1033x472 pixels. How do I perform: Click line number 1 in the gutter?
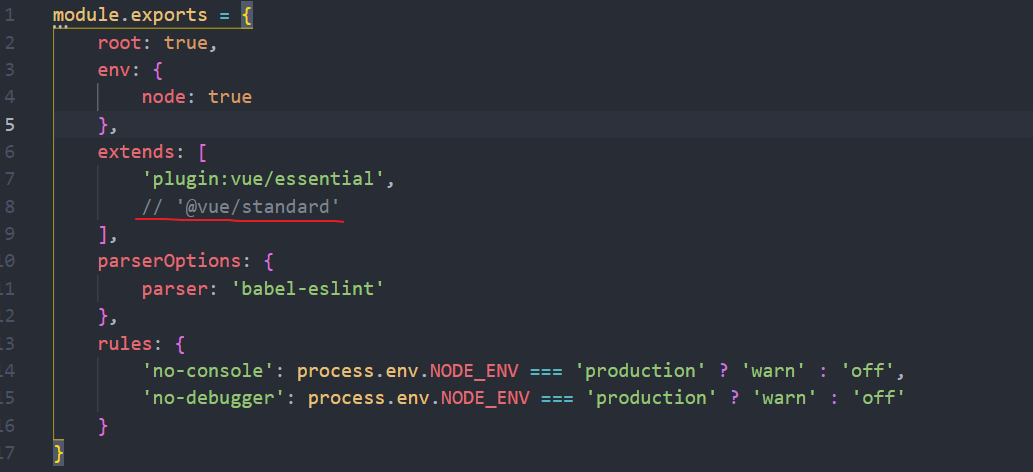pos(9,16)
